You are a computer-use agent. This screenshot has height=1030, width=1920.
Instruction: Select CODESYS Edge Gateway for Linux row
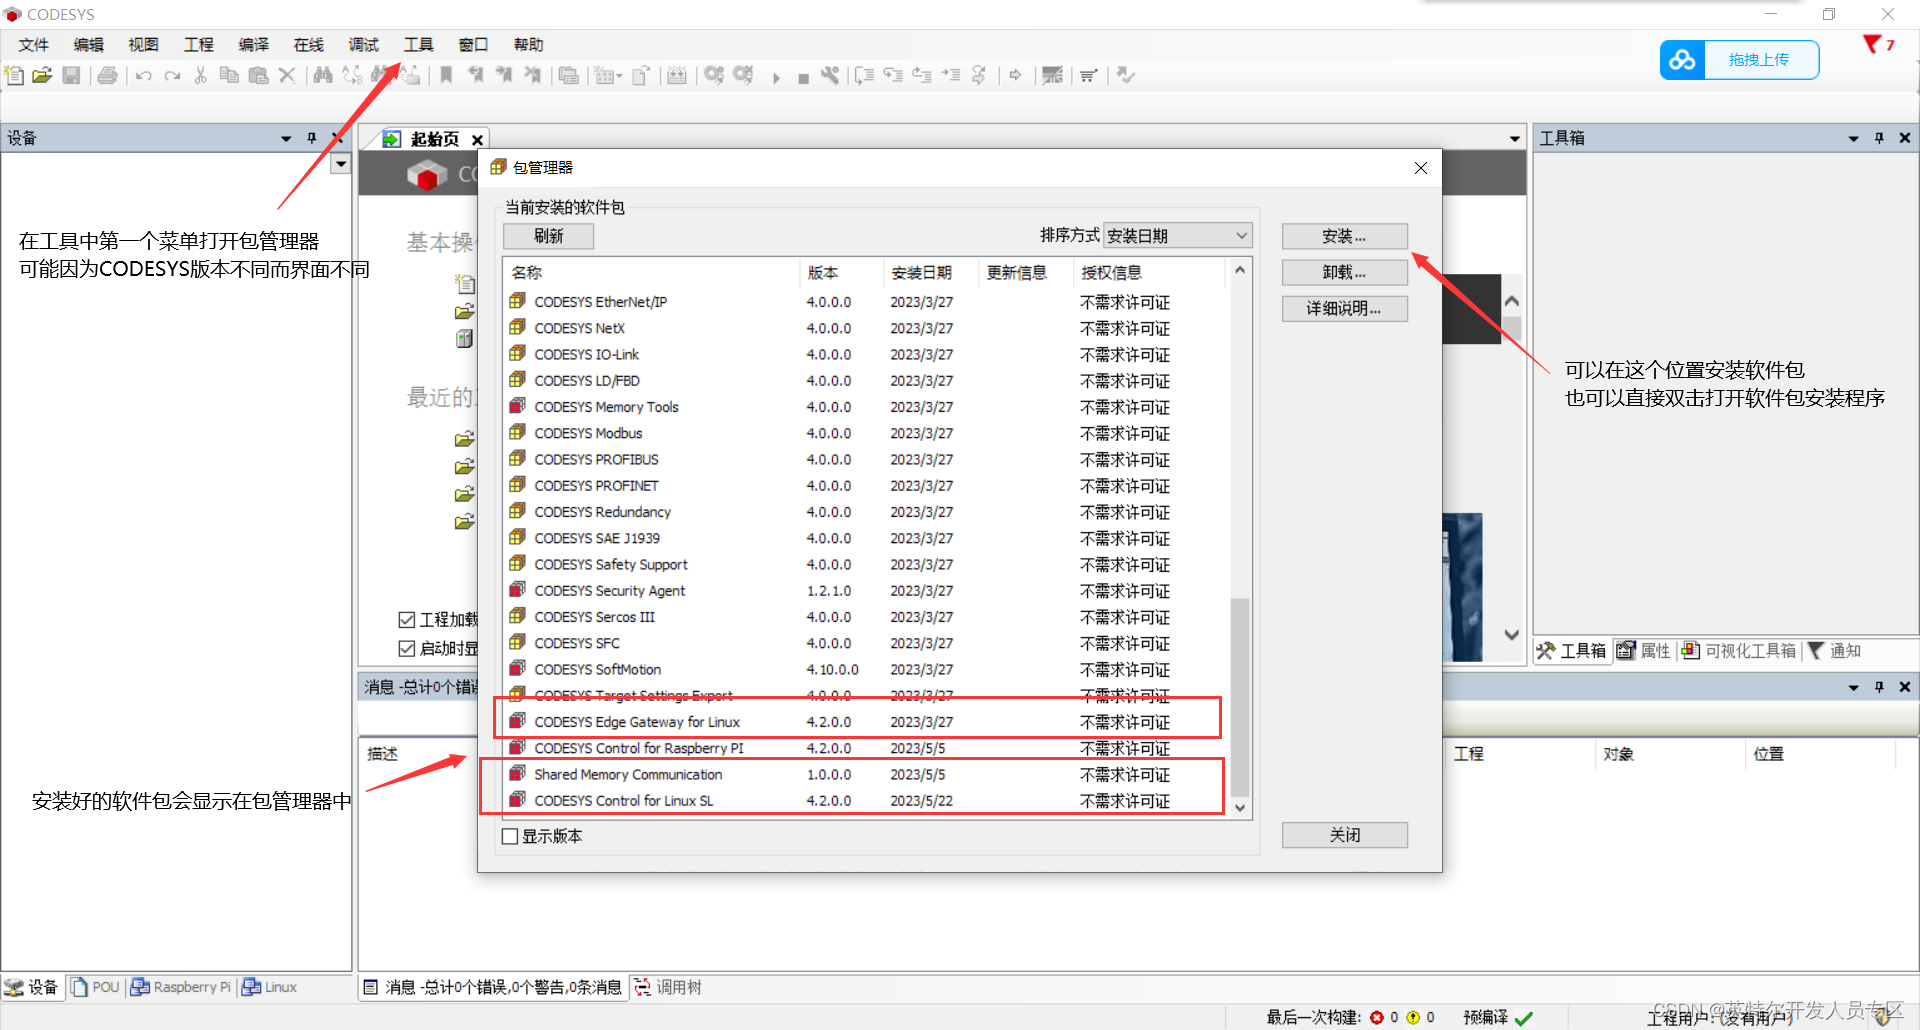(x=865, y=722)
